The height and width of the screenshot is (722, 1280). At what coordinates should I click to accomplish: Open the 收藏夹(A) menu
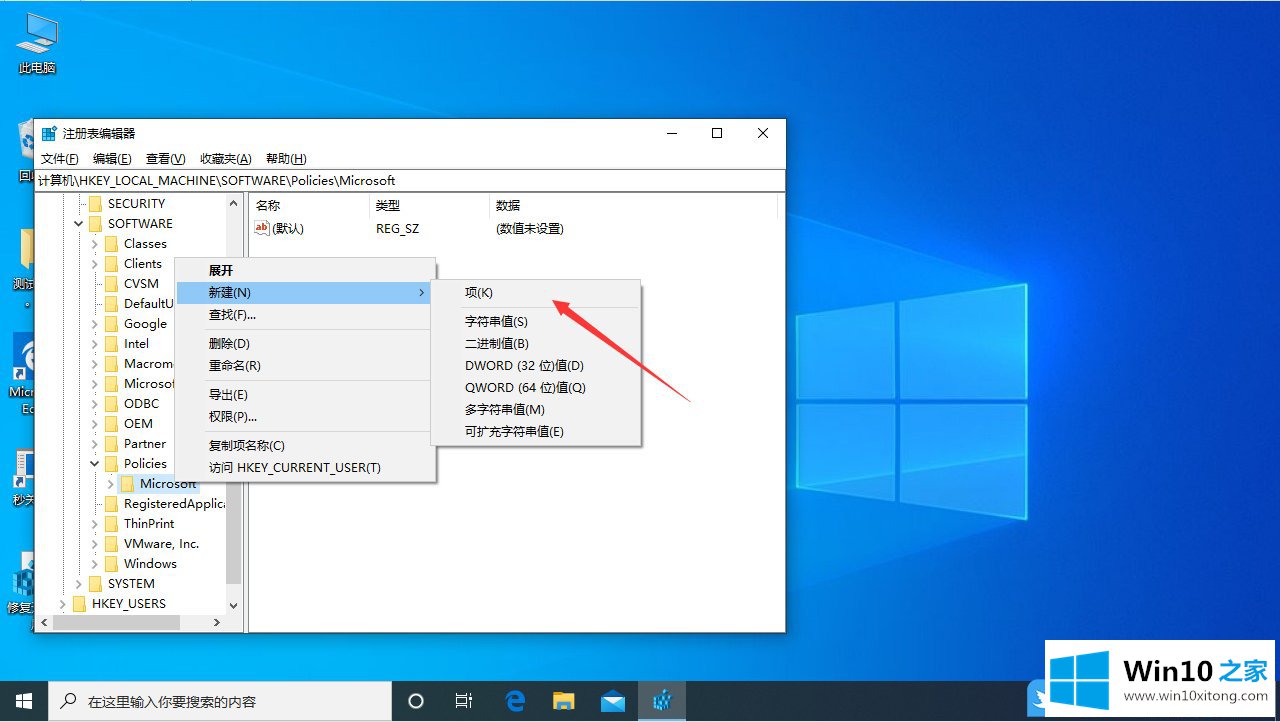pyautogui.click(x=226, y=159)
